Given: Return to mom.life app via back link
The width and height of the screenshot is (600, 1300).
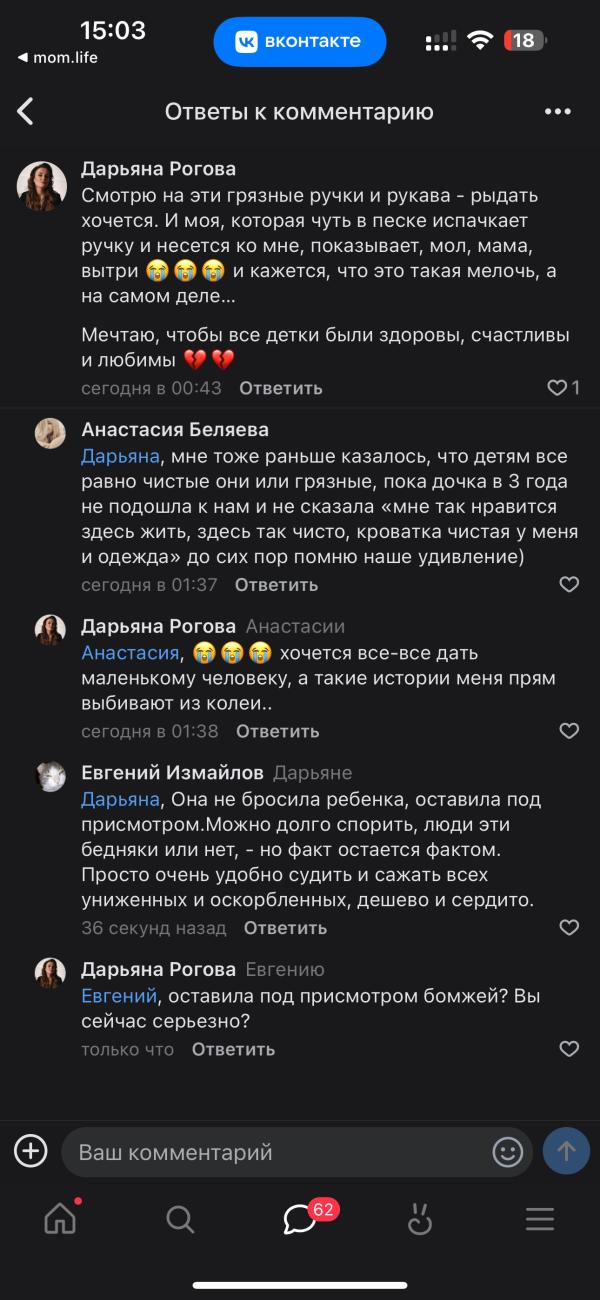Looking at the screenshot, I should (57, 57).
